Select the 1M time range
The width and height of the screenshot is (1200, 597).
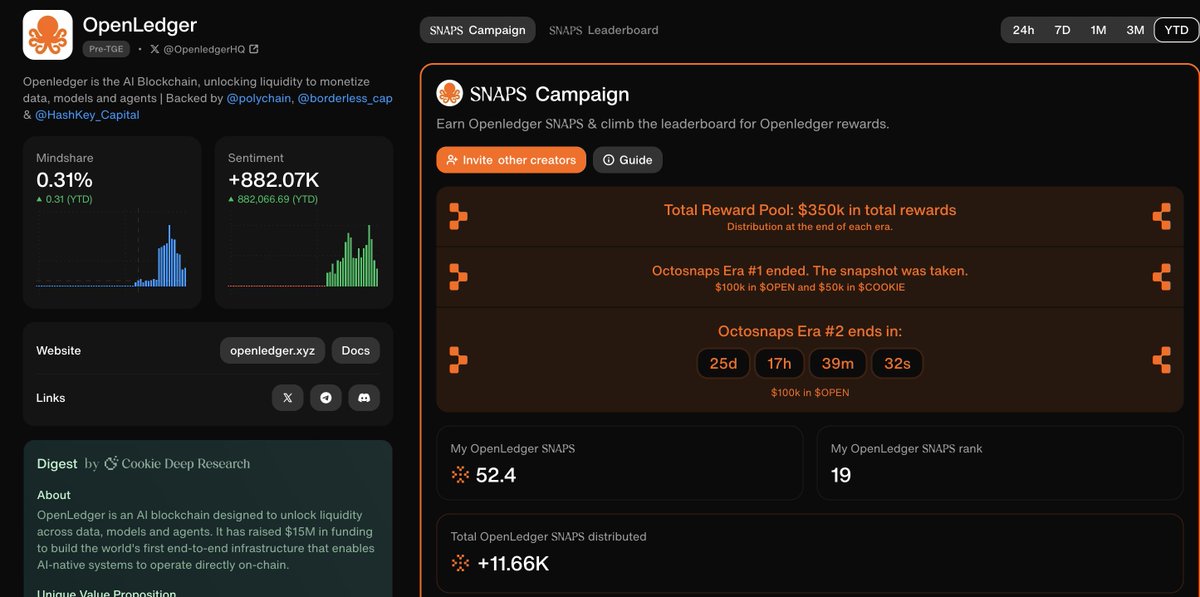[1098, 30]
